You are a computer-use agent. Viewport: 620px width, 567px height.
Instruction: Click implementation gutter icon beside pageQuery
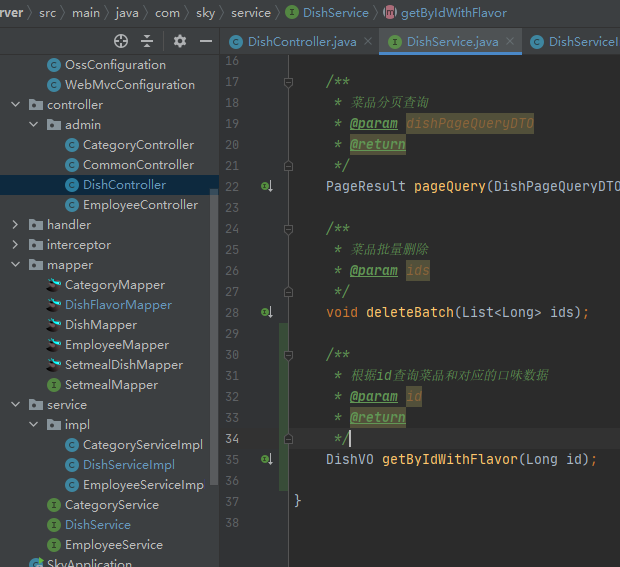pos(267,186)
